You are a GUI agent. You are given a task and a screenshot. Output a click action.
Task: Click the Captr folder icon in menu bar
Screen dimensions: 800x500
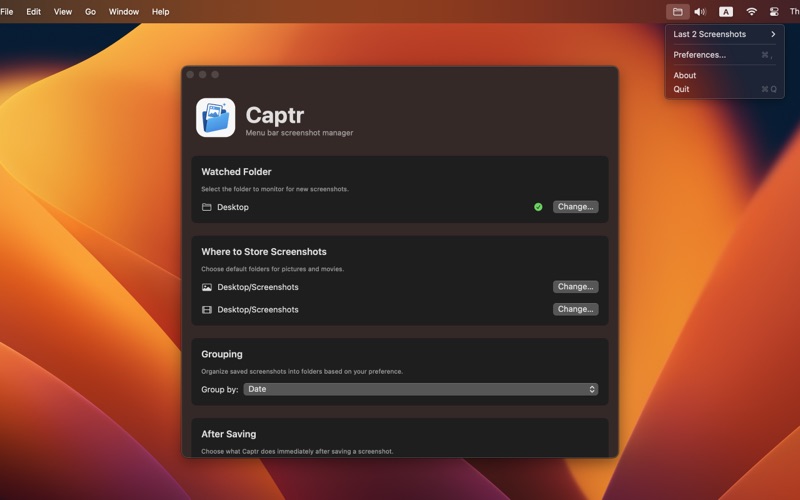(678, 12)
